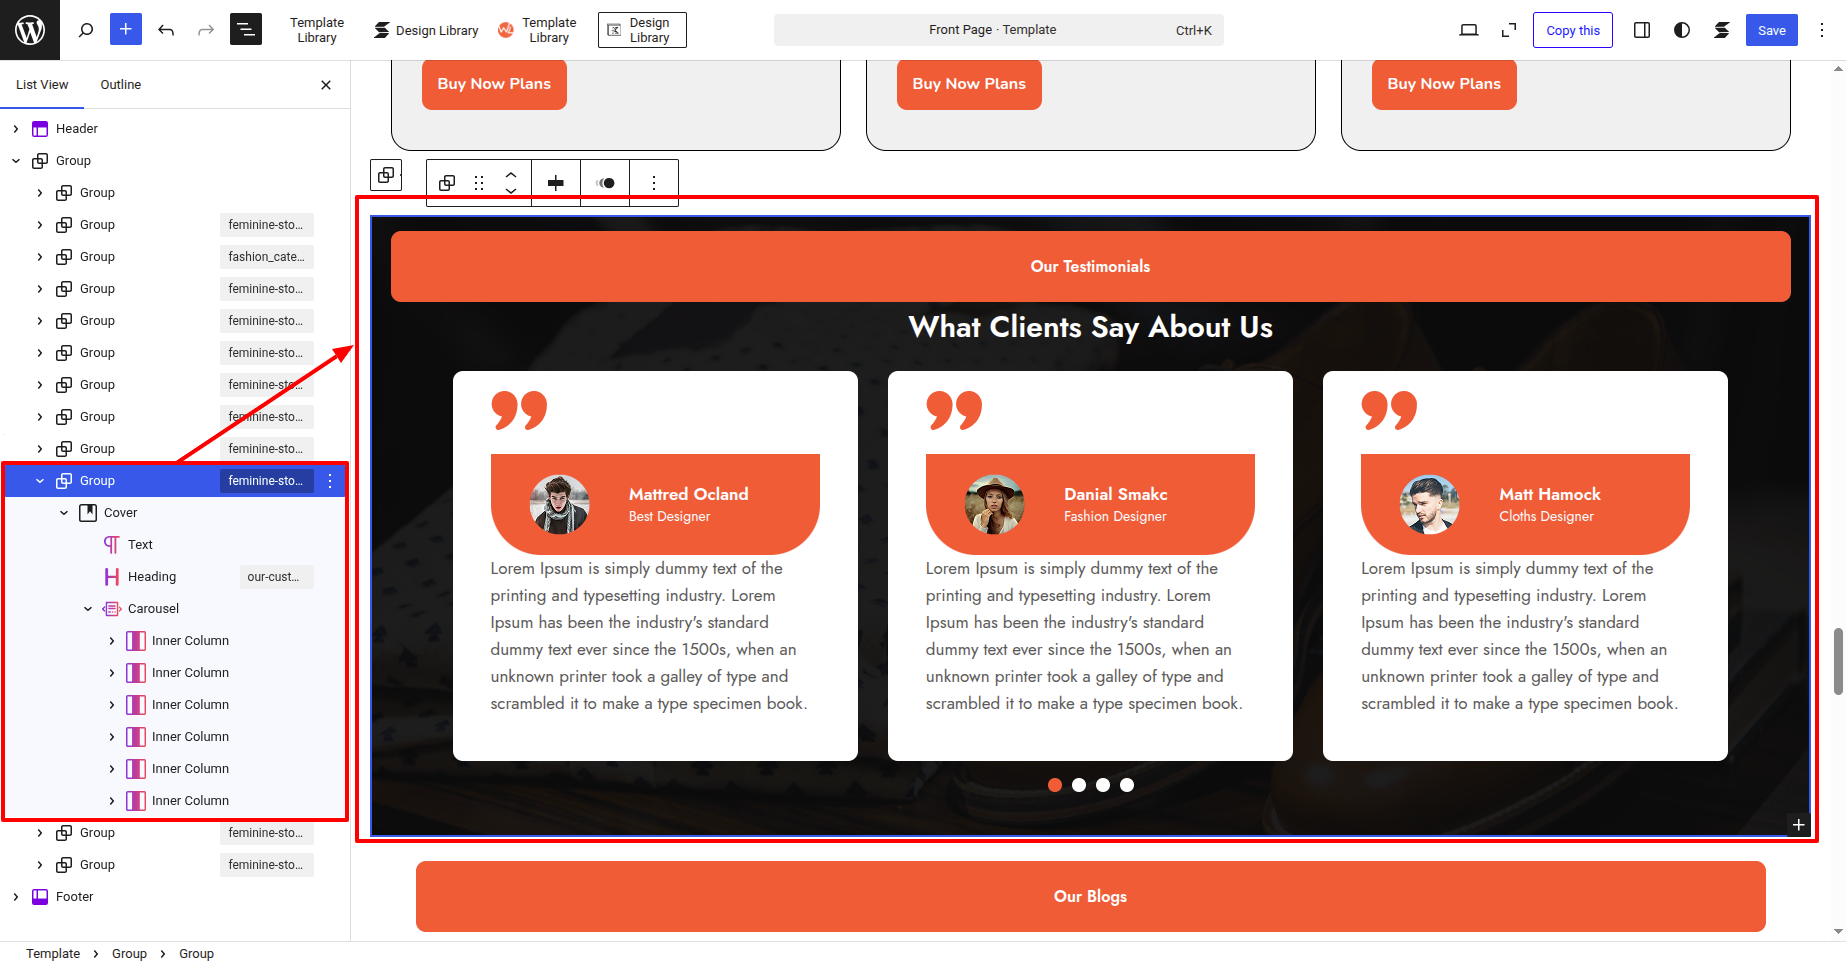Select the second carousel pagination dot
The image size is (1846, 966).
(1079, 785)
